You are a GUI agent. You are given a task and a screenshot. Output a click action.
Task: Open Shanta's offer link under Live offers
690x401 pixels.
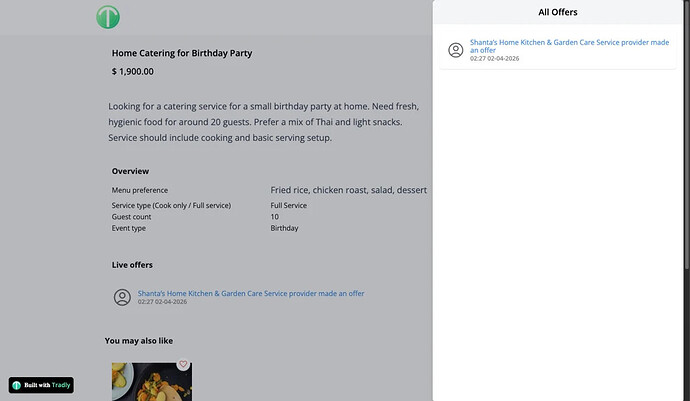[x=250, y=293]
